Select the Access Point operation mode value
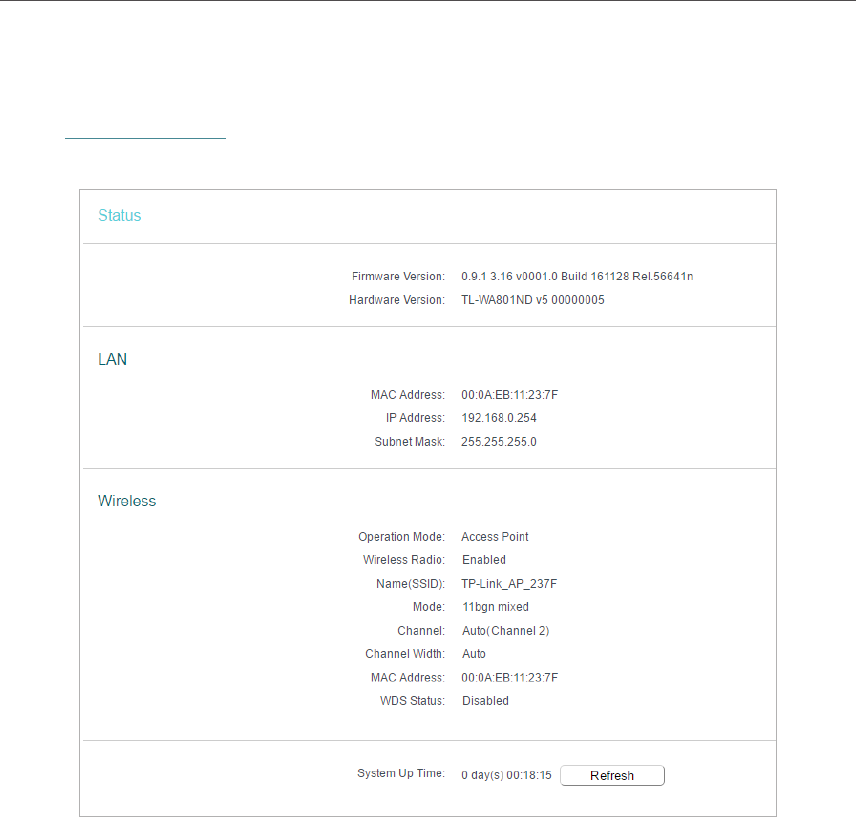Viewport: 856px width, 817px height. point(495,536)
